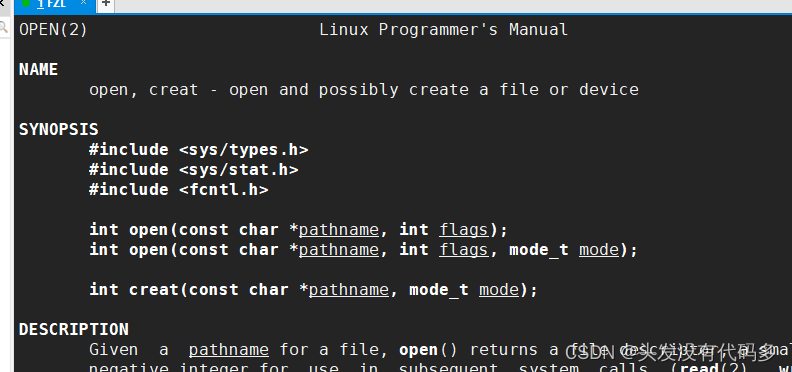This screenshot has width=792, height=372.
Task: Select the "1 FZL" session tab
Action: 52,5
